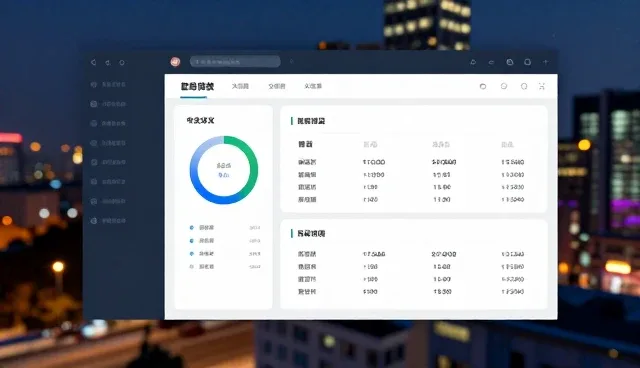Open the topmost item in the left sidebar

pyautogui.click(x=108, y=84)
